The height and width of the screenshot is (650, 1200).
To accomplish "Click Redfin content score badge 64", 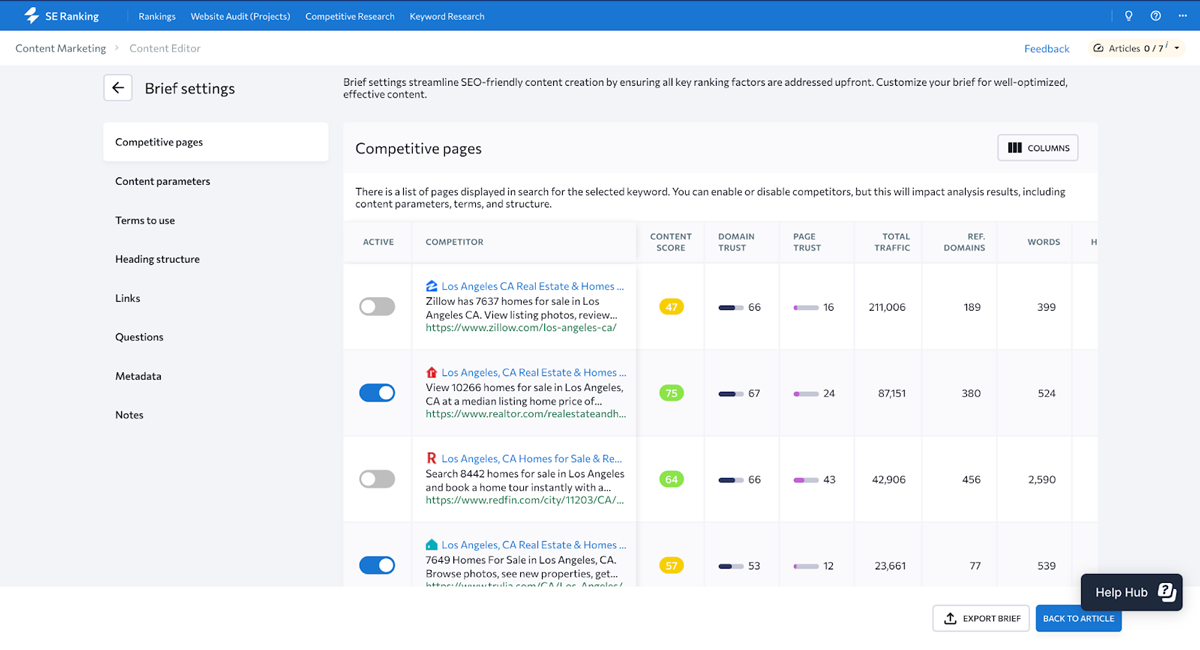I will [x=671, y=479].
